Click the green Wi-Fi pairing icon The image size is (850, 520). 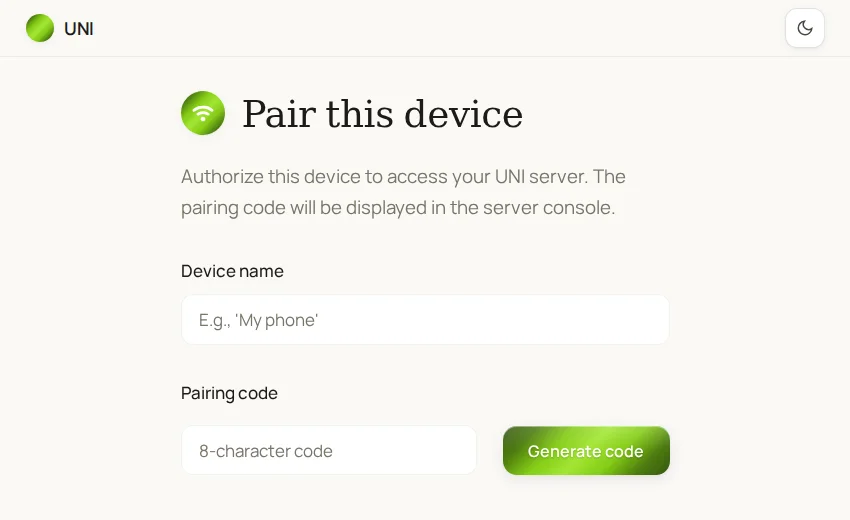(x=203, y=113)
